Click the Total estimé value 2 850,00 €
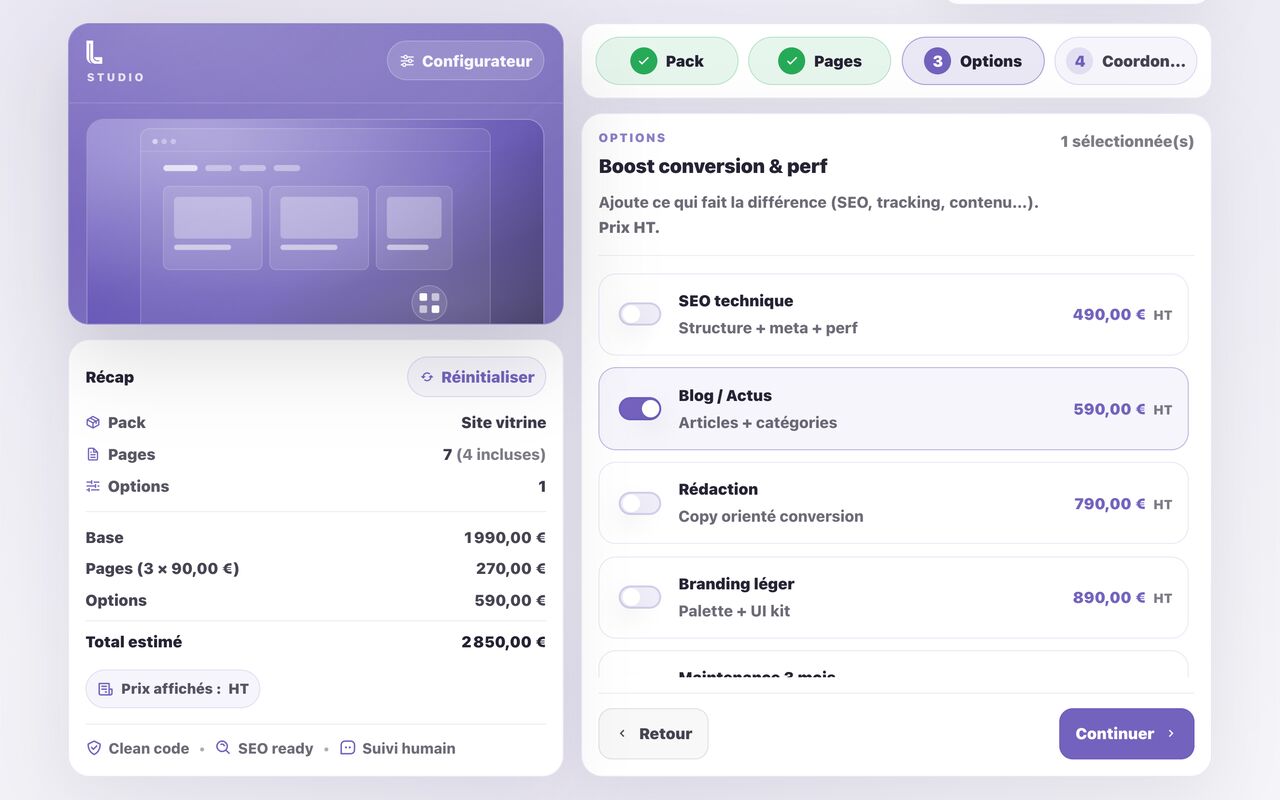The image size is (1280, 800). tap(503, 642)
